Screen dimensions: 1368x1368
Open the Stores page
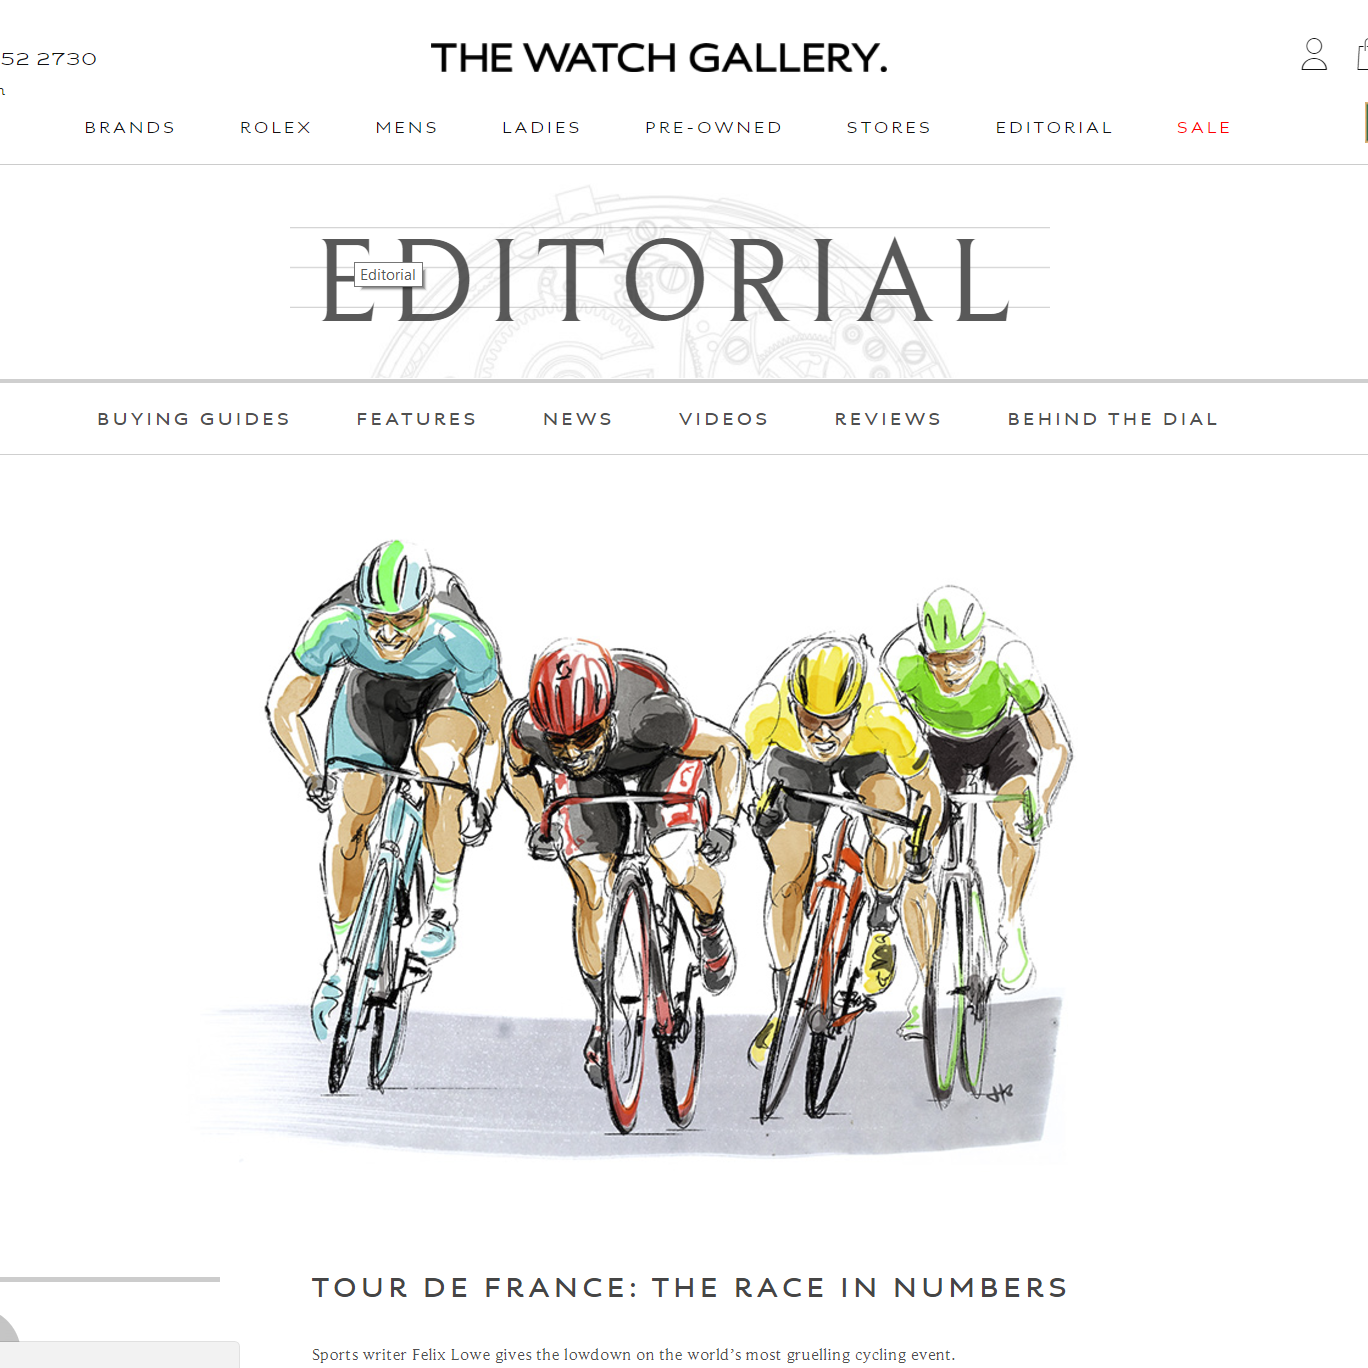889,128
